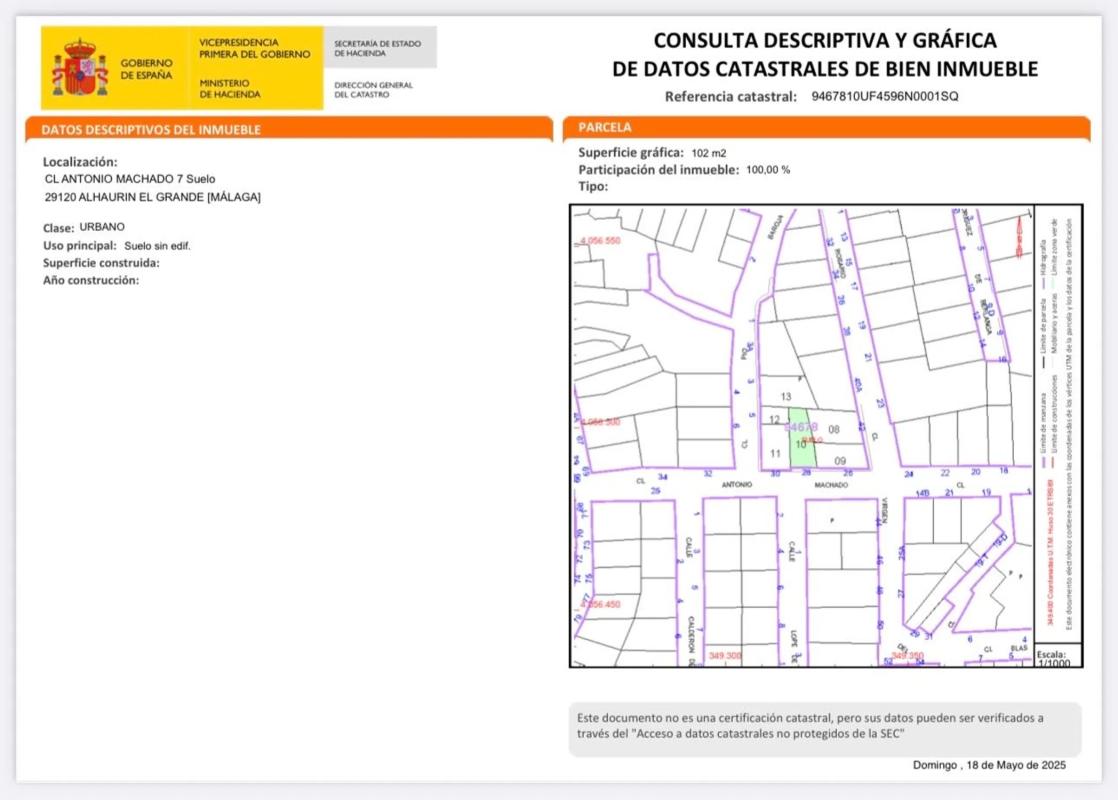Click parcel 08 on the cadastral map

coord(835,429)
